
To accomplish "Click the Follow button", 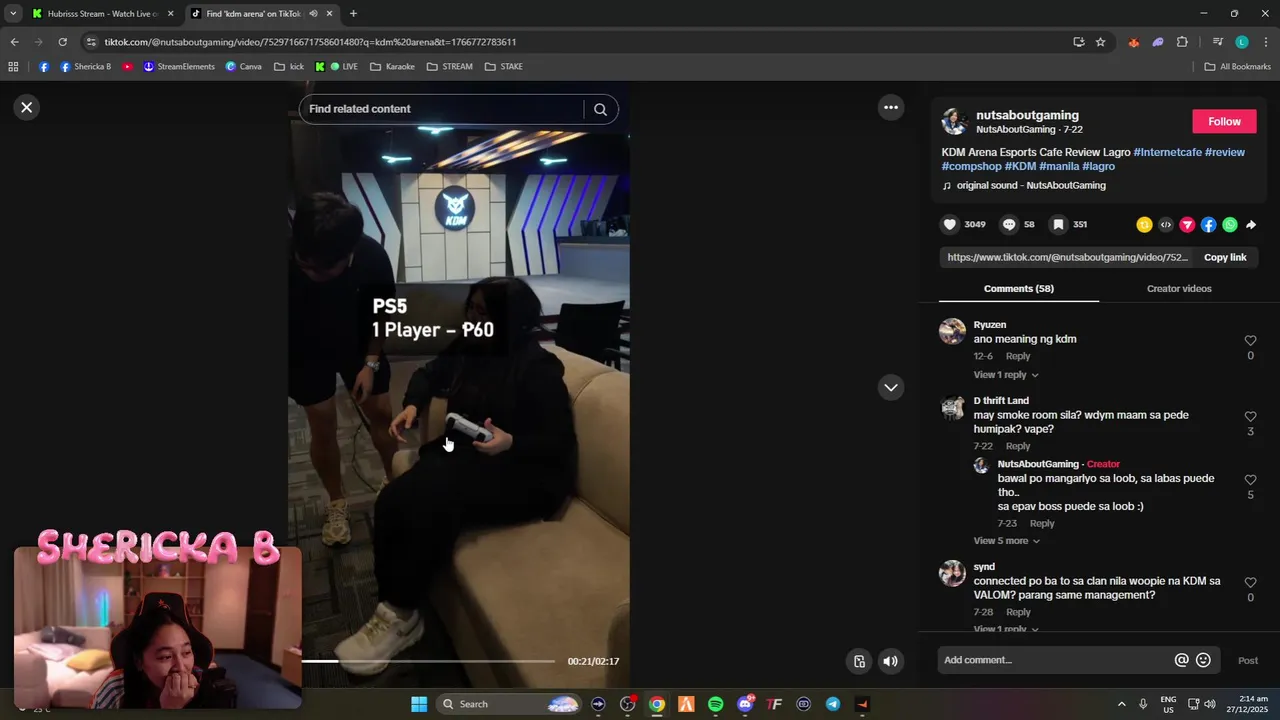I will click(1224, 121).
